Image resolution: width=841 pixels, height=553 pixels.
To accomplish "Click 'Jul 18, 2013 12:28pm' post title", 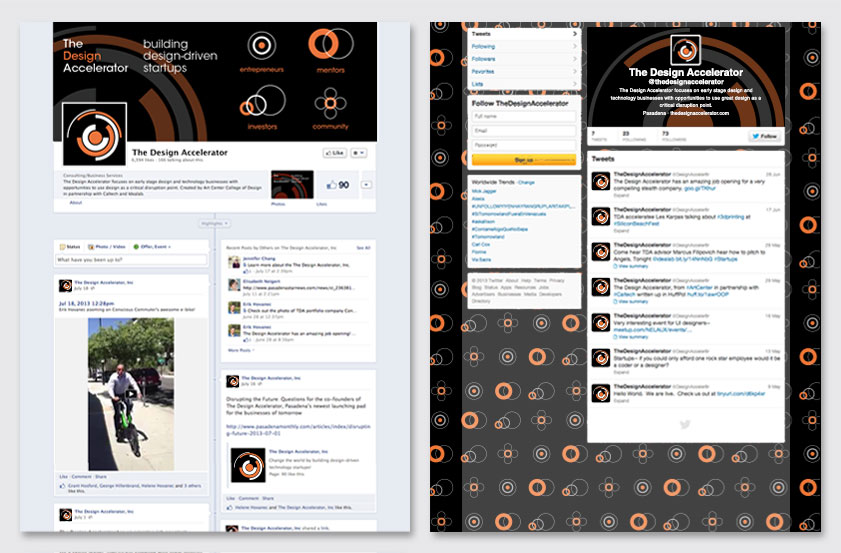I will pyautogui.click(x=86, y=304).
